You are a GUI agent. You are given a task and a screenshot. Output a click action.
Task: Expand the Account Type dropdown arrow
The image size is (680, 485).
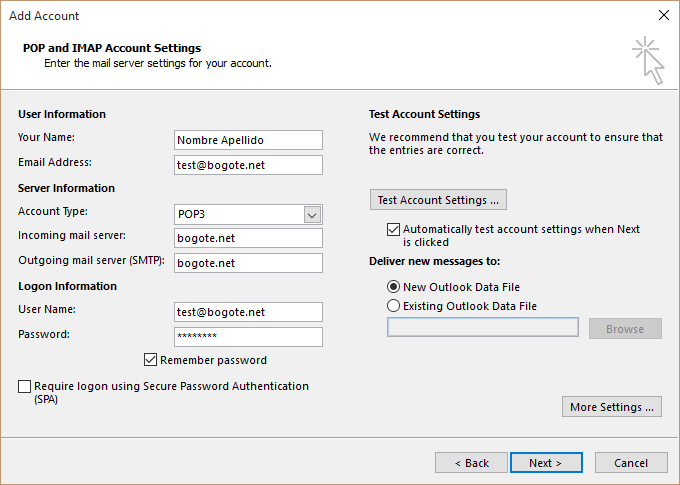coord(312,215)
